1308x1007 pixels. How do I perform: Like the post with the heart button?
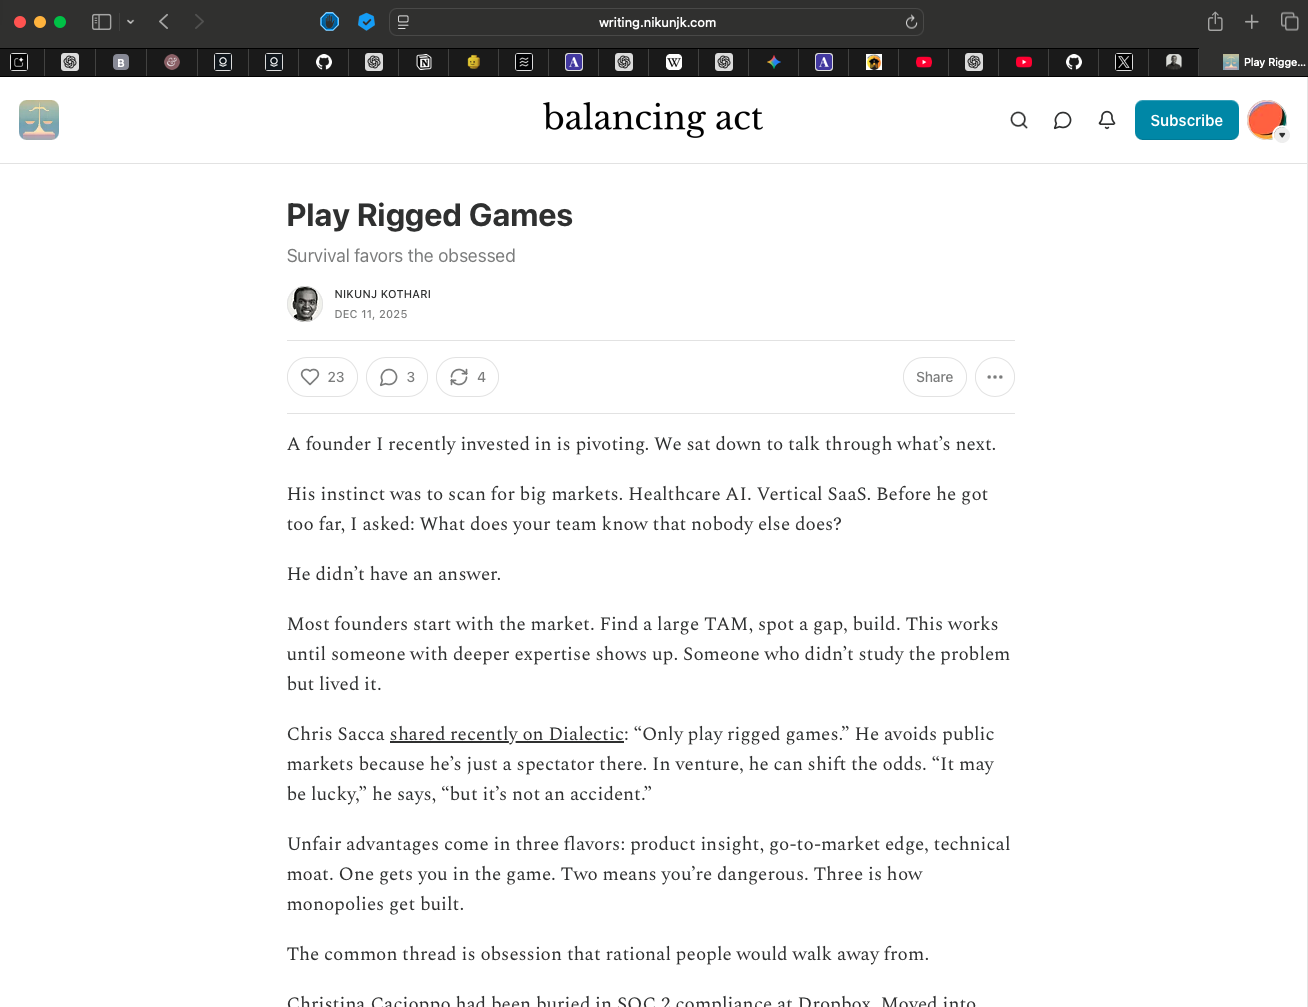pyautogui.click(x=322, y=377)
